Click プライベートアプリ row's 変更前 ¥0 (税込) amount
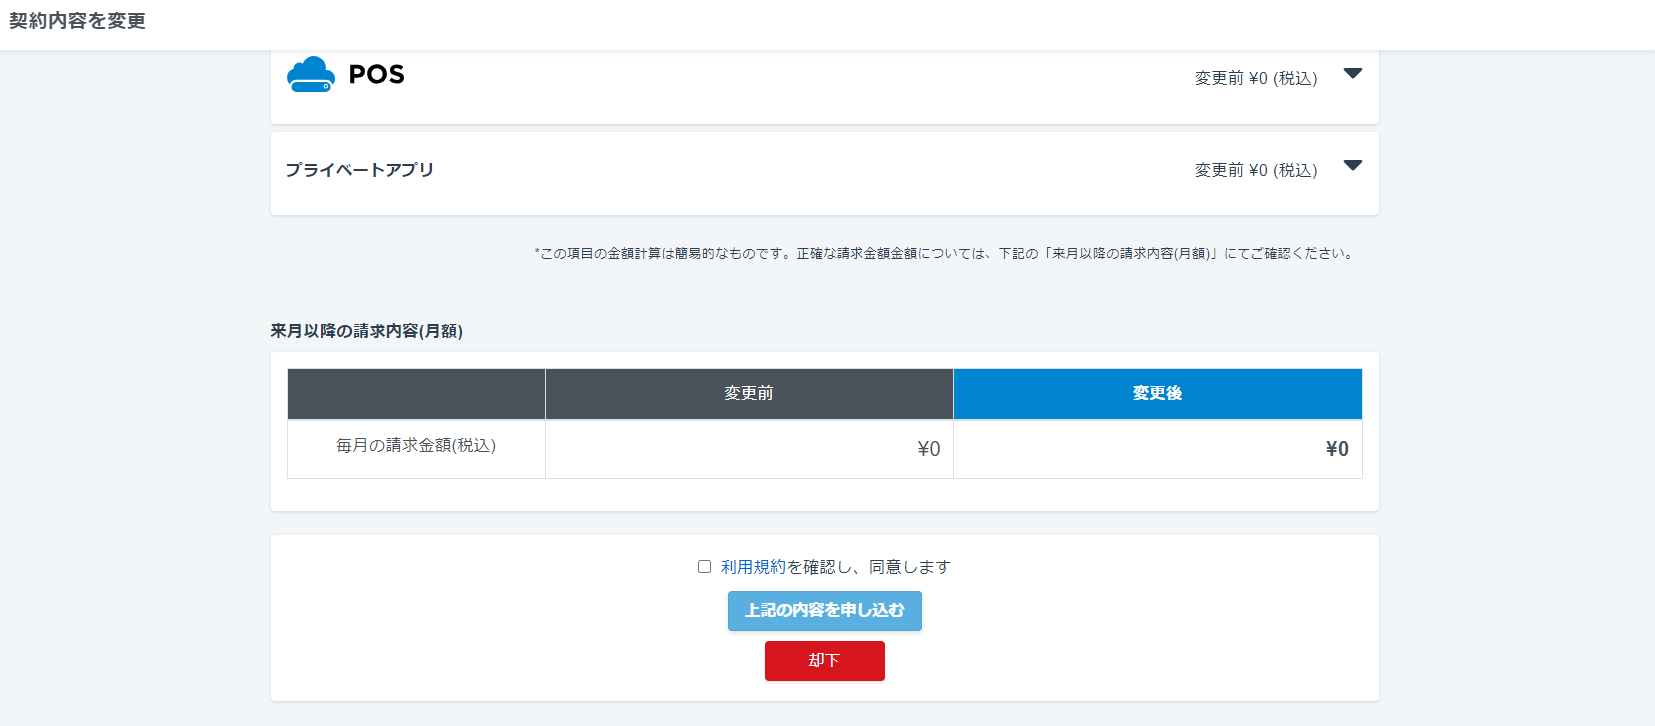 [x=1255, y=170]
